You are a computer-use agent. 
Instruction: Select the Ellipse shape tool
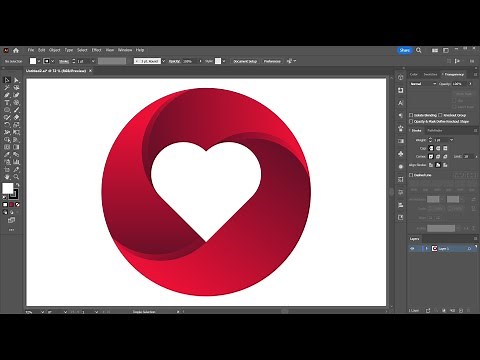click(7, 110)
